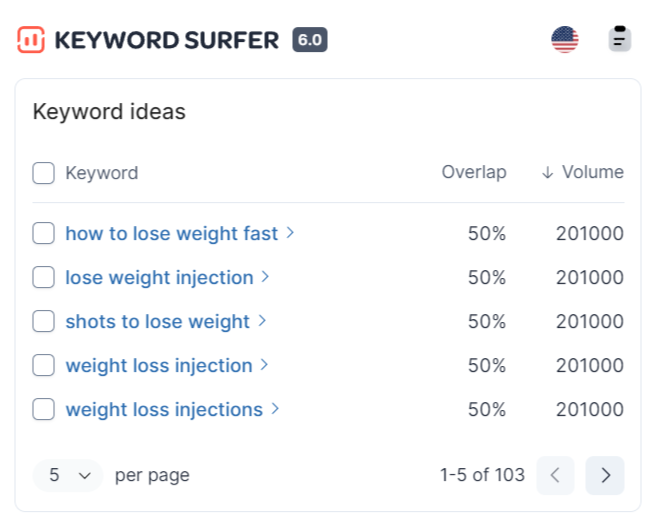Expand arrow next to "lose weight injection"
The image size is (653, 517).
[266, 277]
